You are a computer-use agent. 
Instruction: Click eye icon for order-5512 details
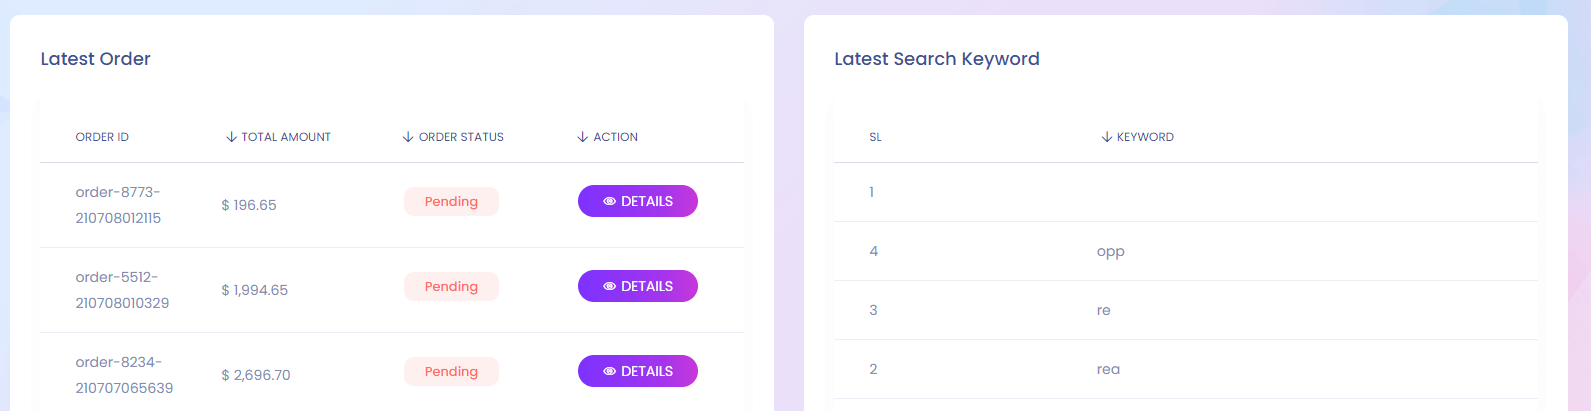pyautogui.click(x=609, y=286)
